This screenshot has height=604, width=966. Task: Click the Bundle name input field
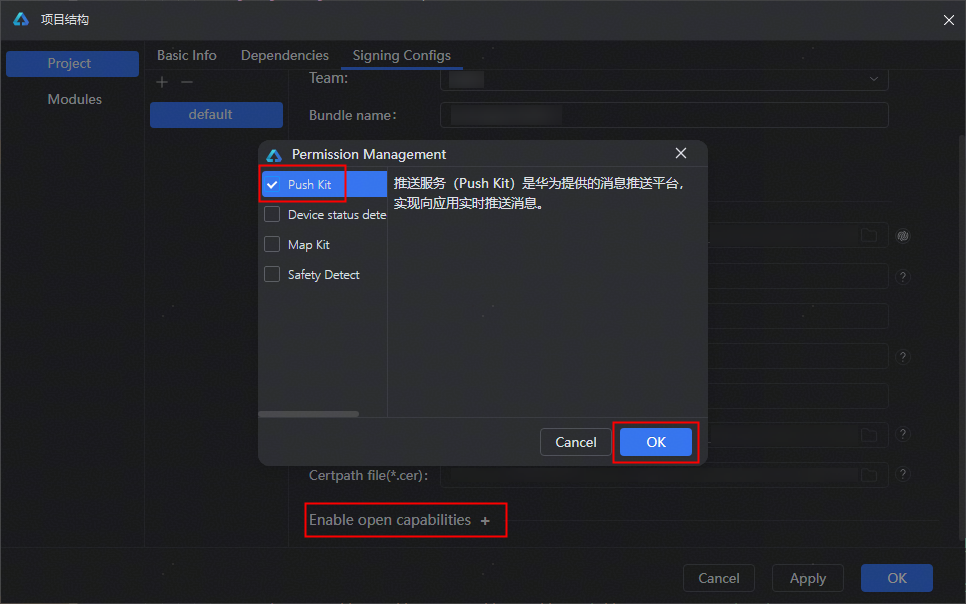tap(664, 115)
